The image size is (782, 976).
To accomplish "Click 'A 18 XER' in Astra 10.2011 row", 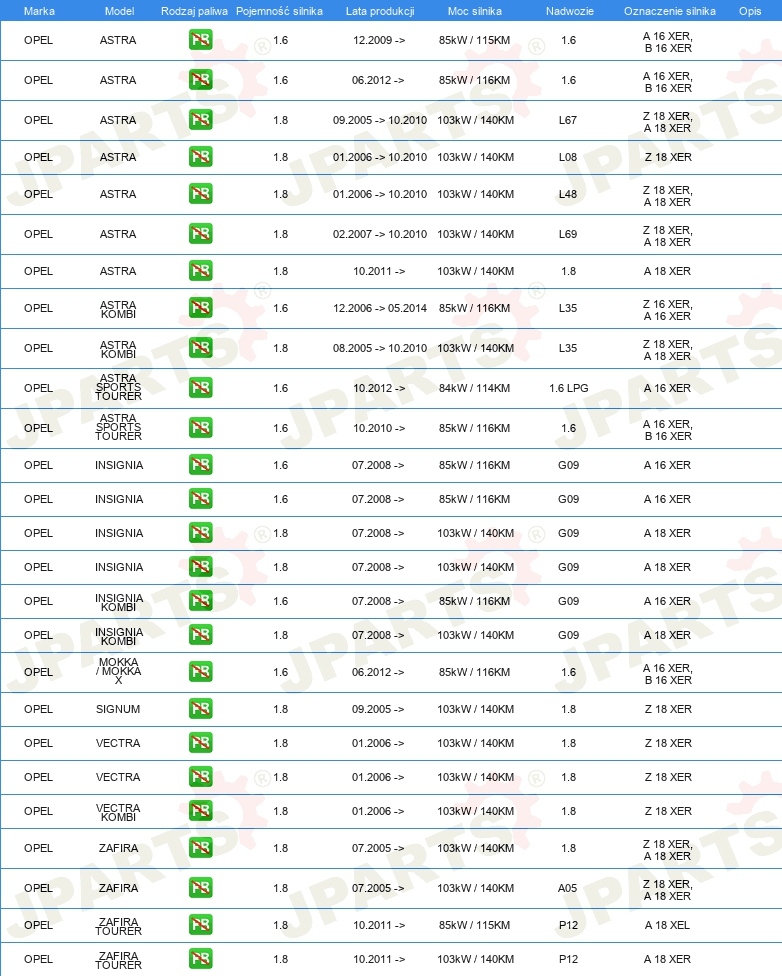I will [x=667, y=271].
